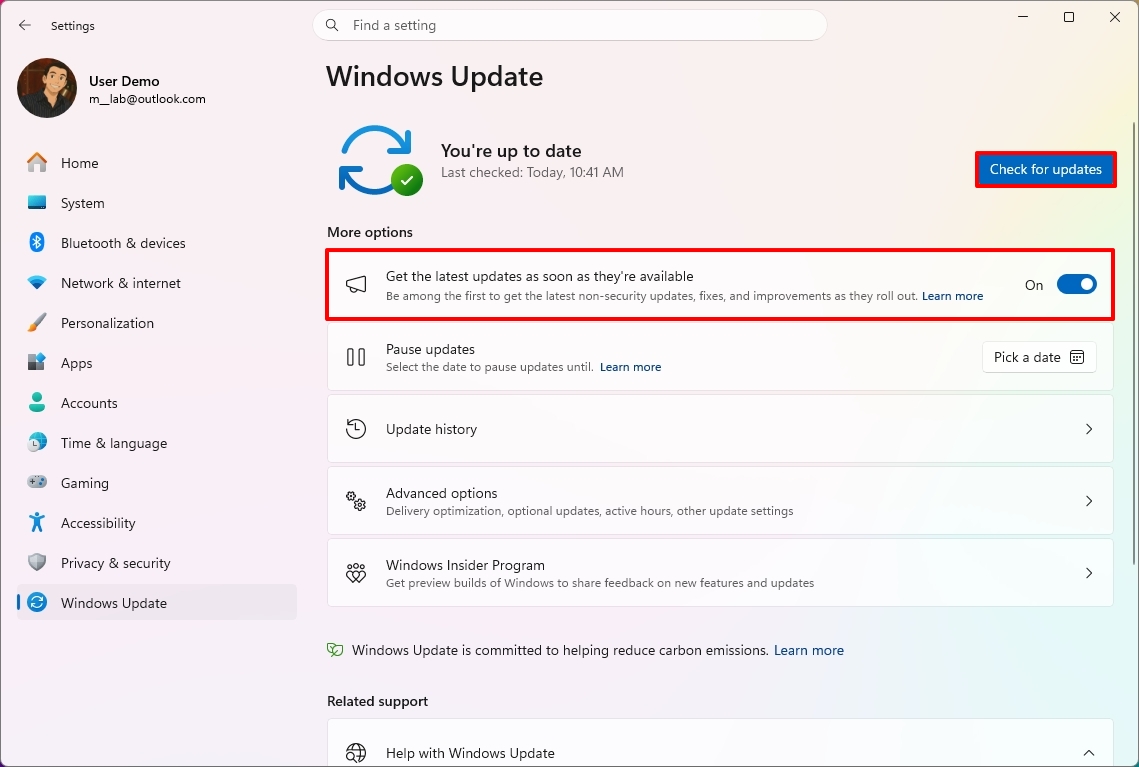1139x767 pixels.
Task: Click the Update history clock icon
Action: click(356, 429)
